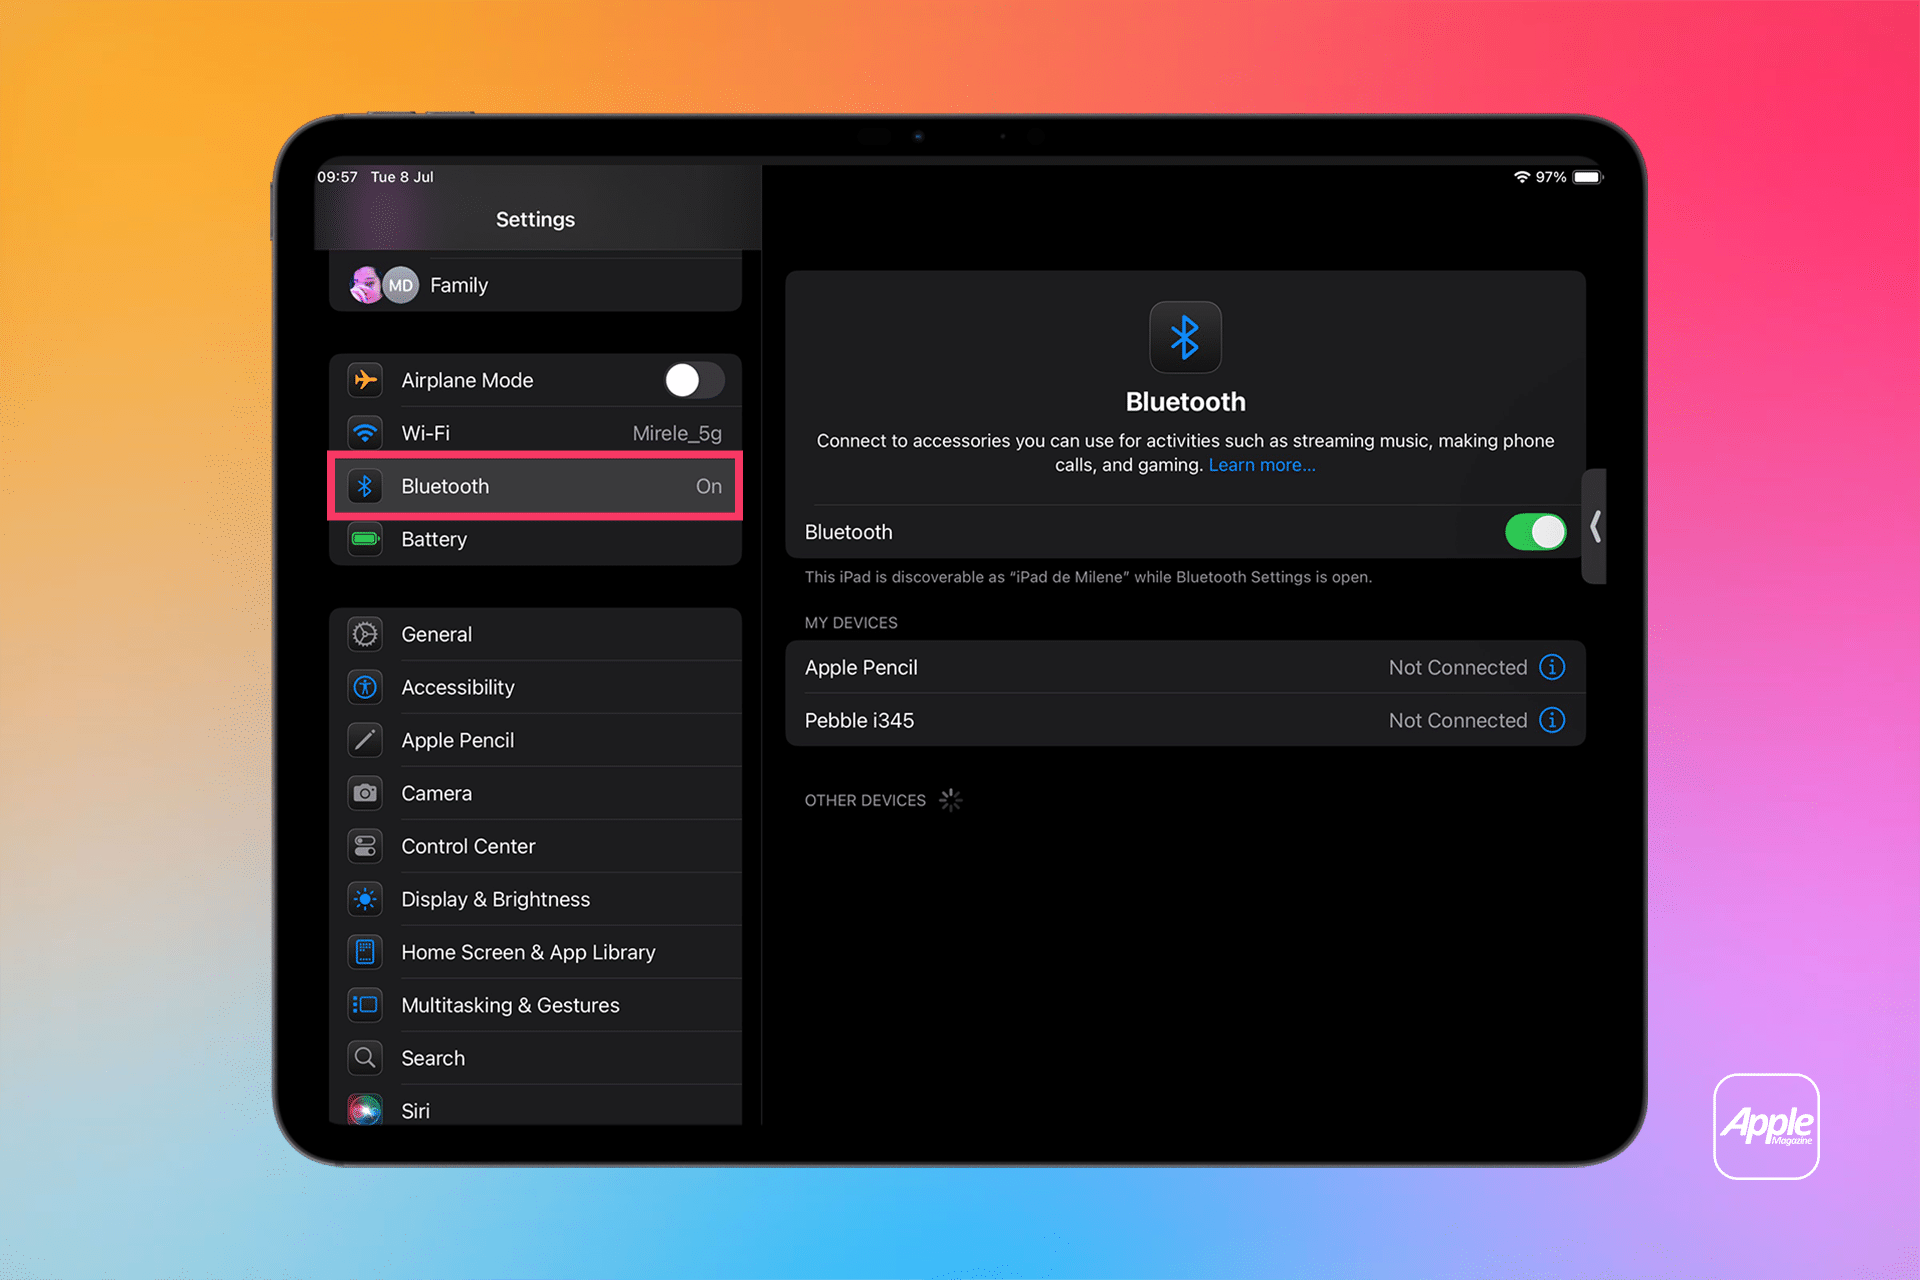Tap the iPad discoverable notice text

pyautogui.click(x=1088, y=577)
